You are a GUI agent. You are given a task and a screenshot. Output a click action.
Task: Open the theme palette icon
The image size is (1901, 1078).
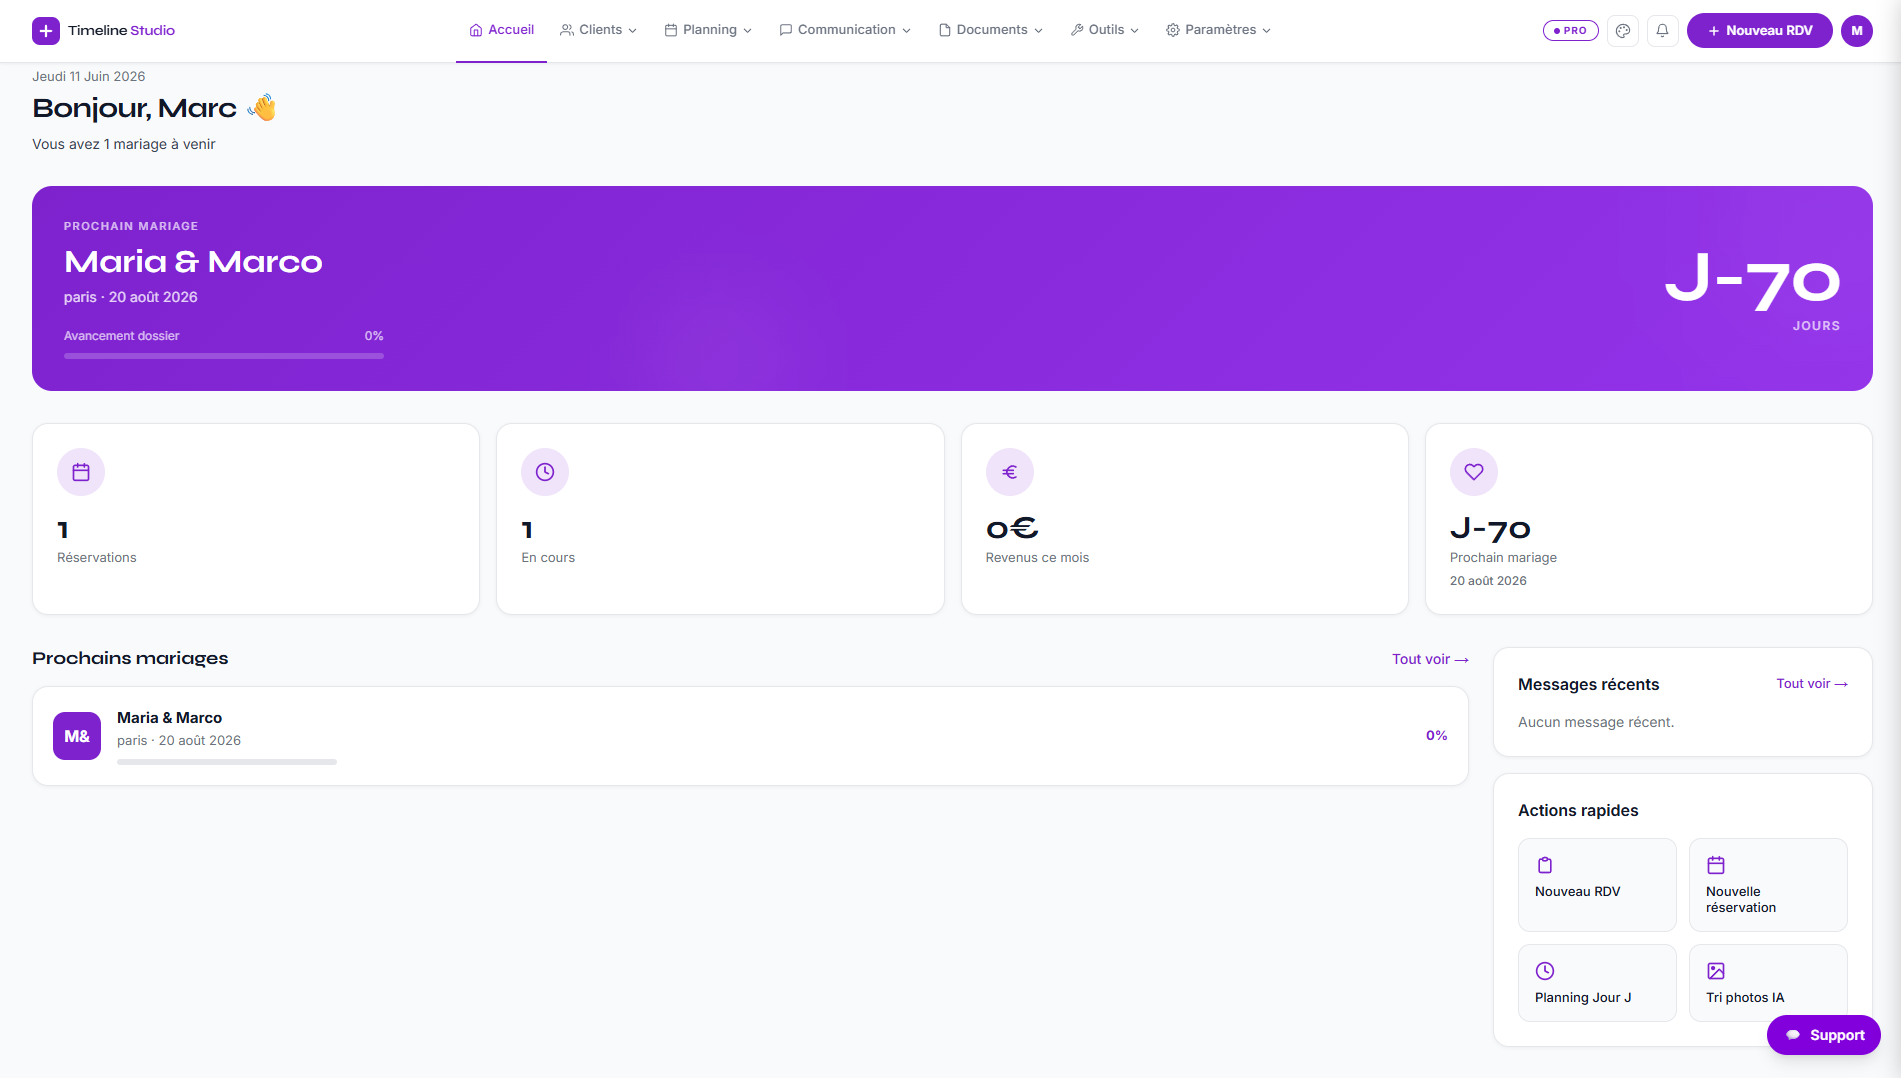[1623, 31]
